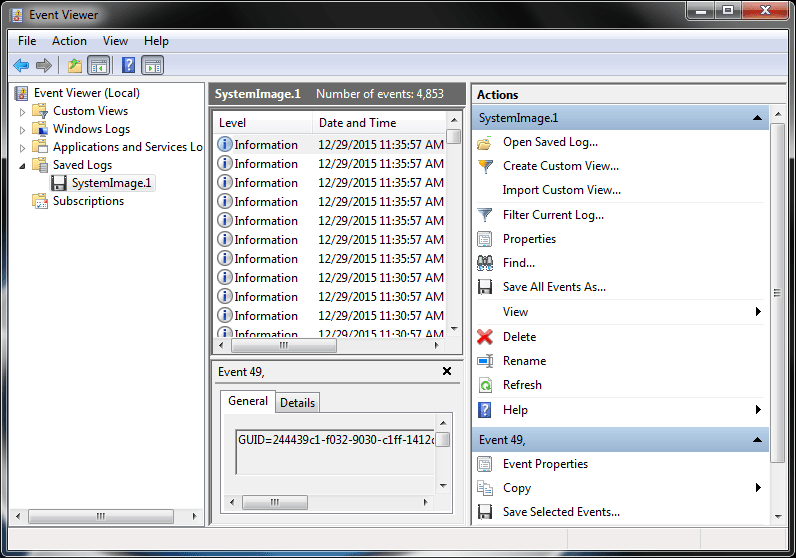Click the Find binoculars icon
Viewport: 796px width, 558px height.
485,263
